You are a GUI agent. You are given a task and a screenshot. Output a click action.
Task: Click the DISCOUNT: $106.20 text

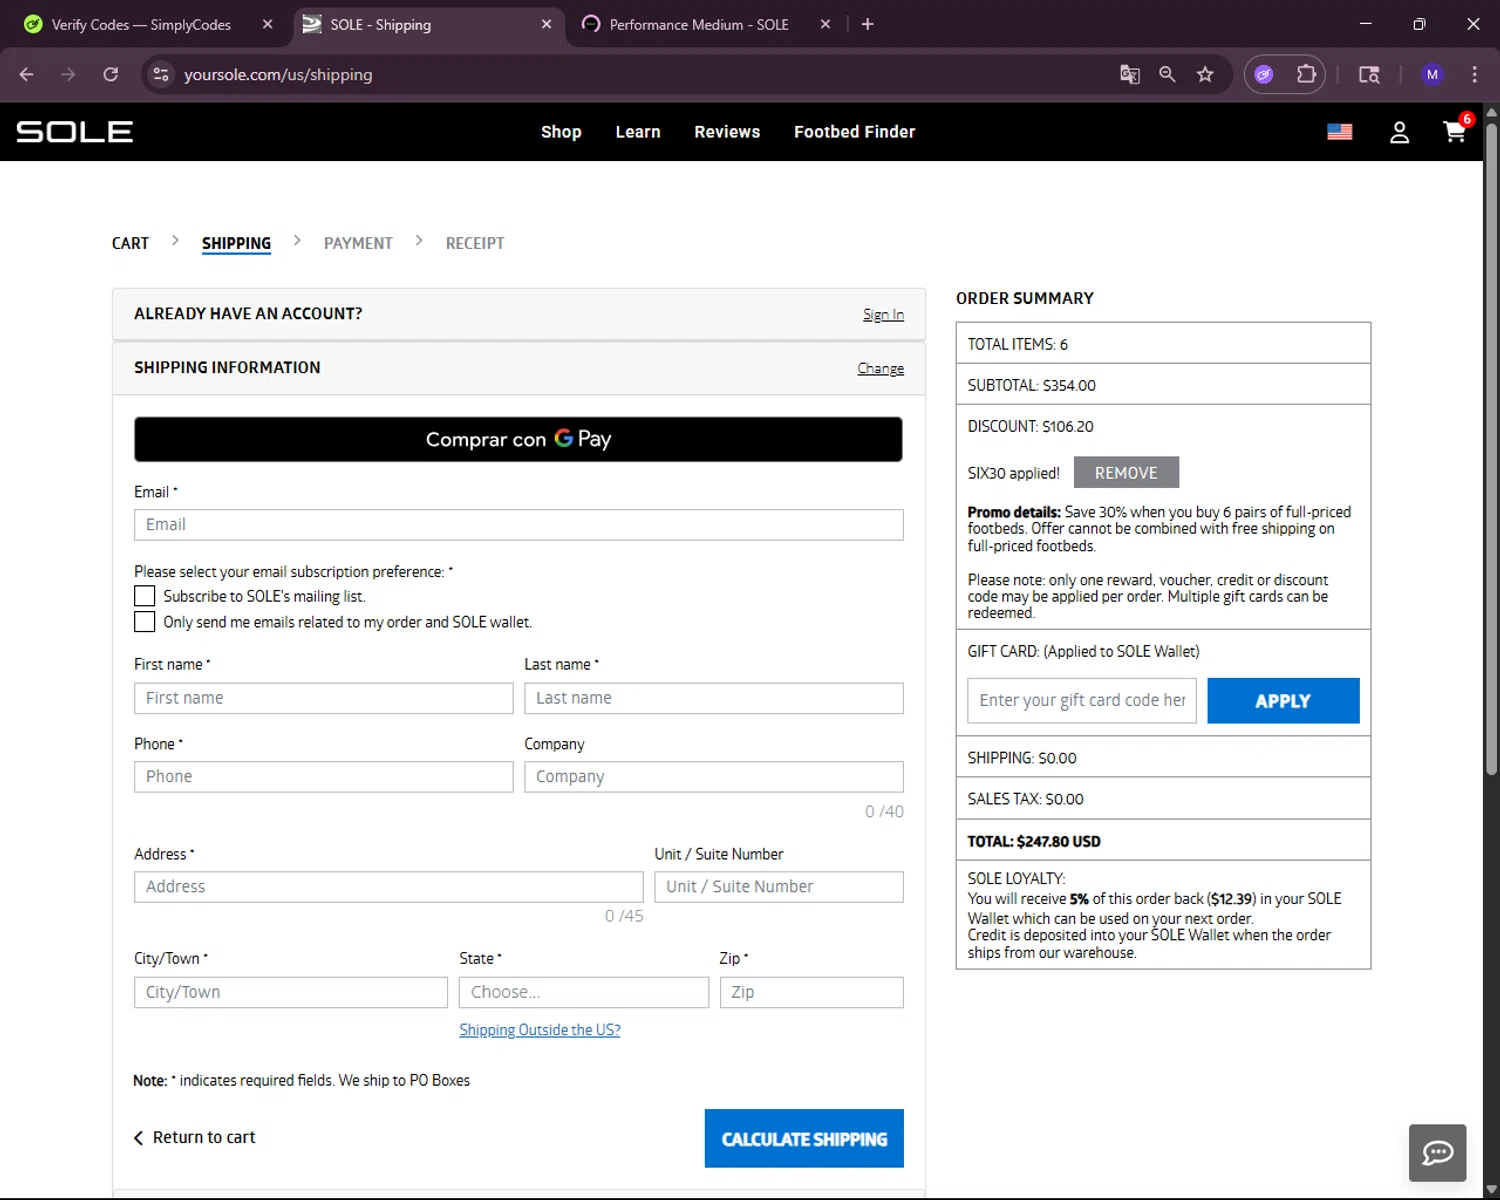pos(1030,426)
